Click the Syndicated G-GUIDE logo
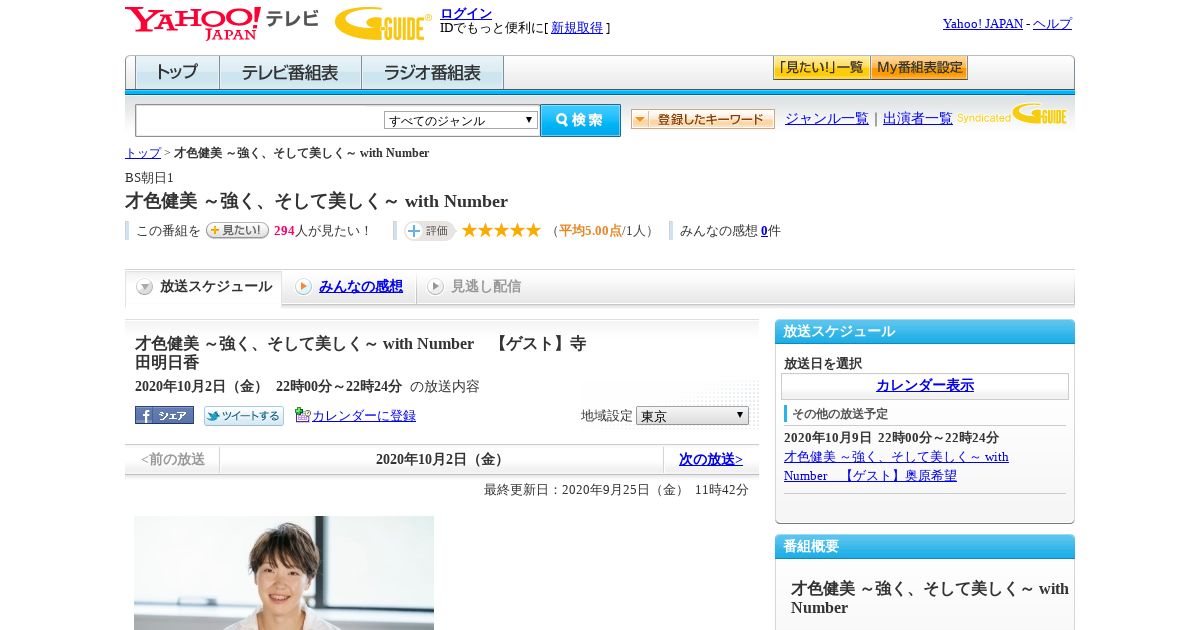This screenshot has width=1200, height=630. pos(1012,114)
